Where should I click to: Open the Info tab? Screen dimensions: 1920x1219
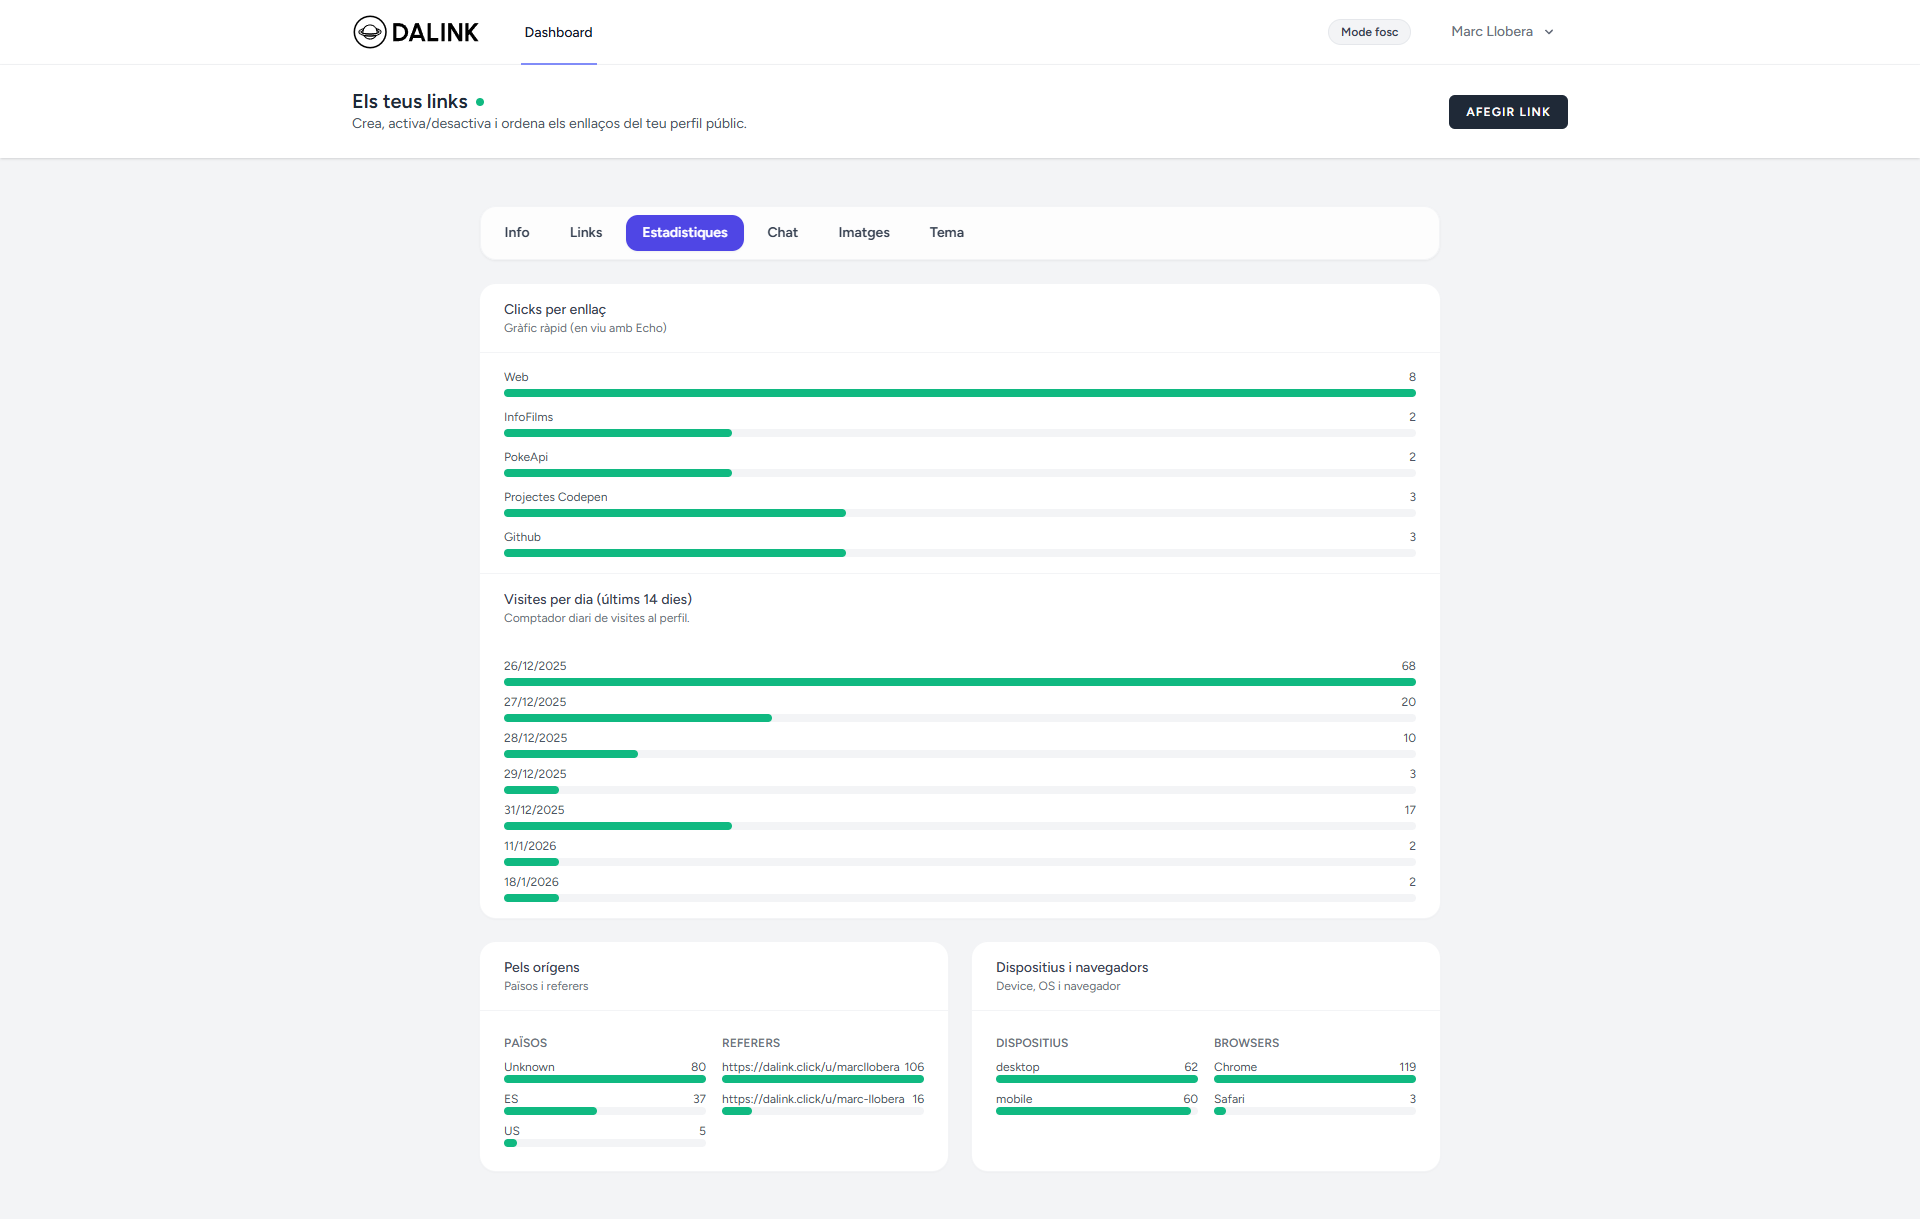517,232
